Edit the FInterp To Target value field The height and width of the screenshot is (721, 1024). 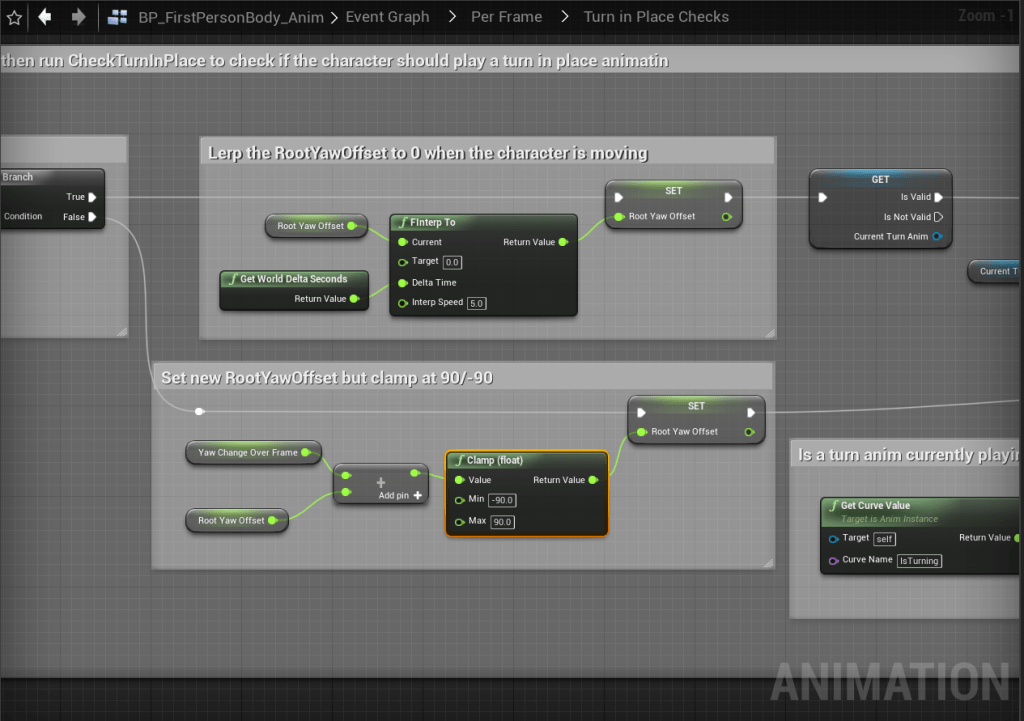click(x=453, y=262)
